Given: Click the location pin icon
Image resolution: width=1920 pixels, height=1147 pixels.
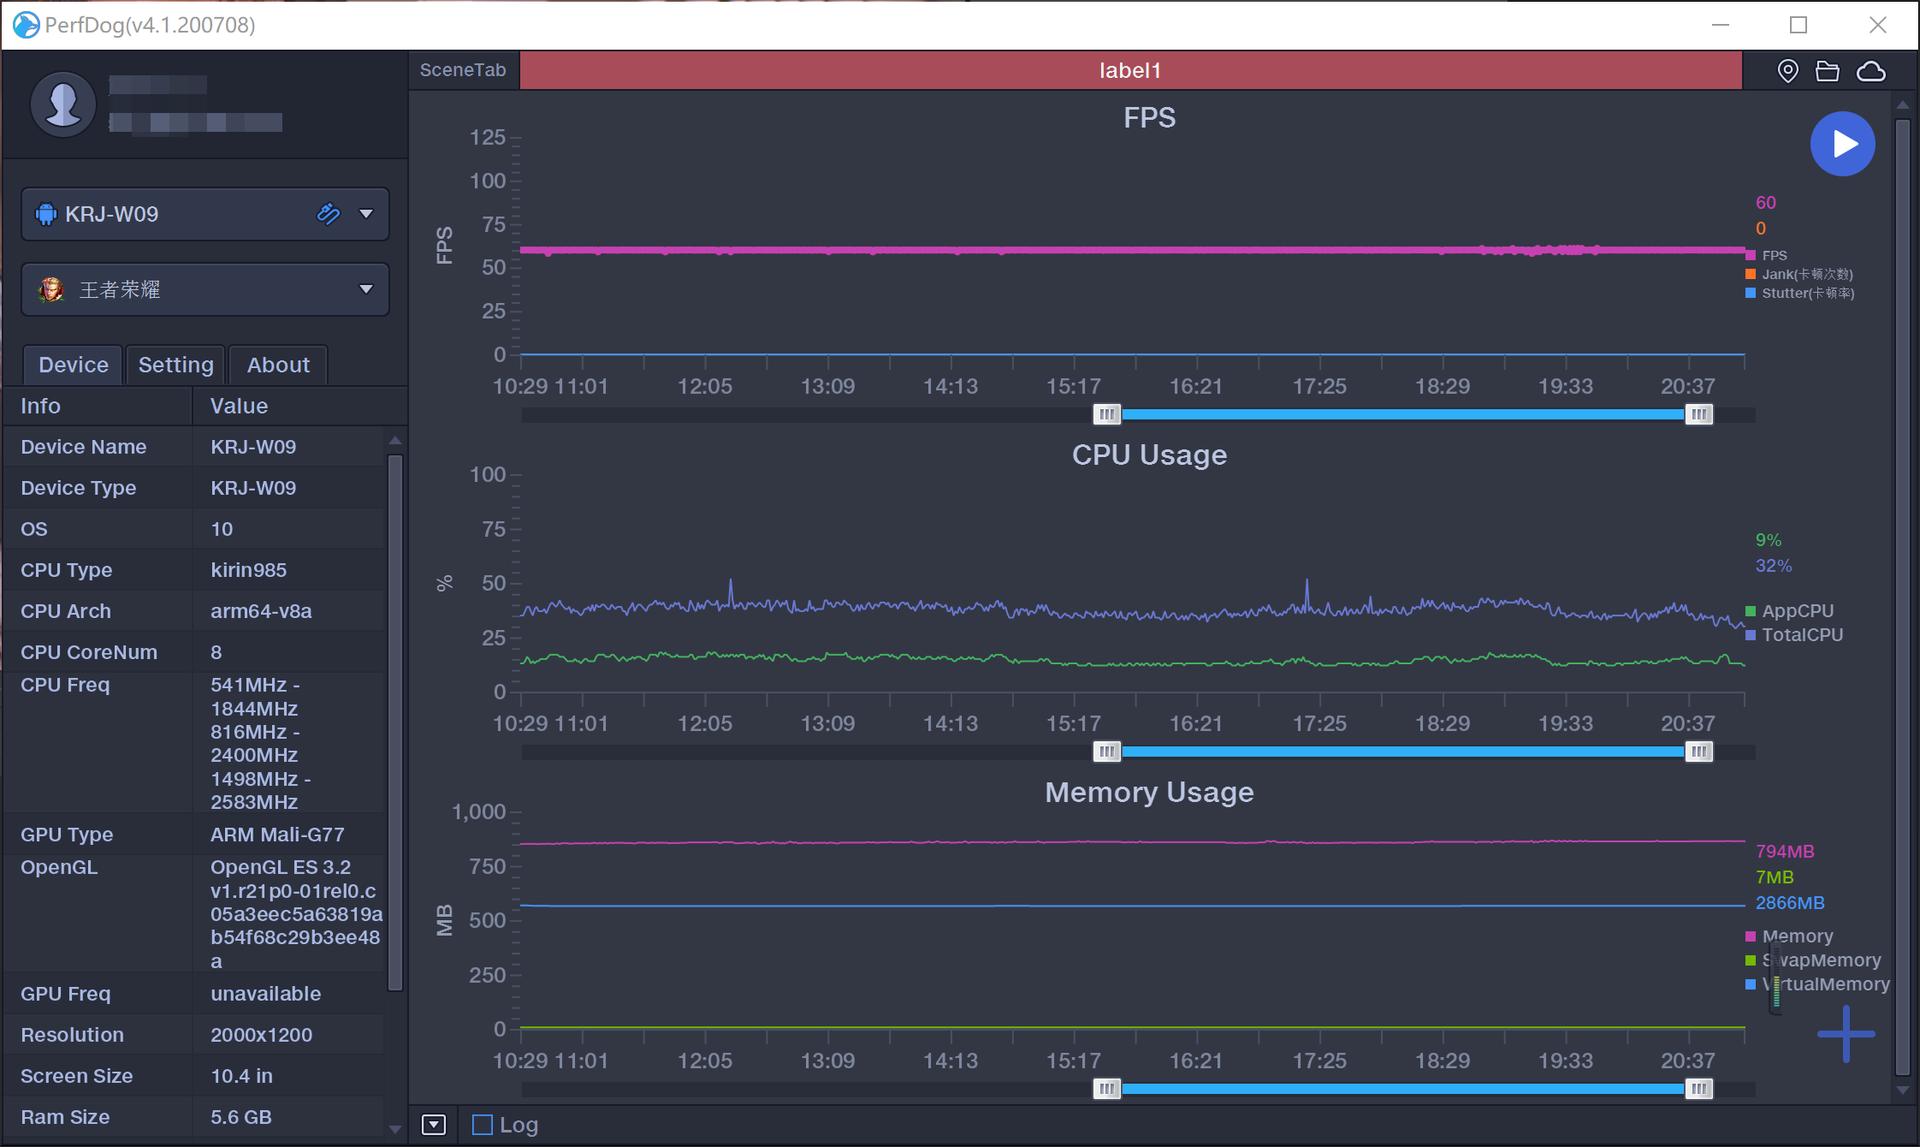Looking at the screenshot, I should [1788, 71].
